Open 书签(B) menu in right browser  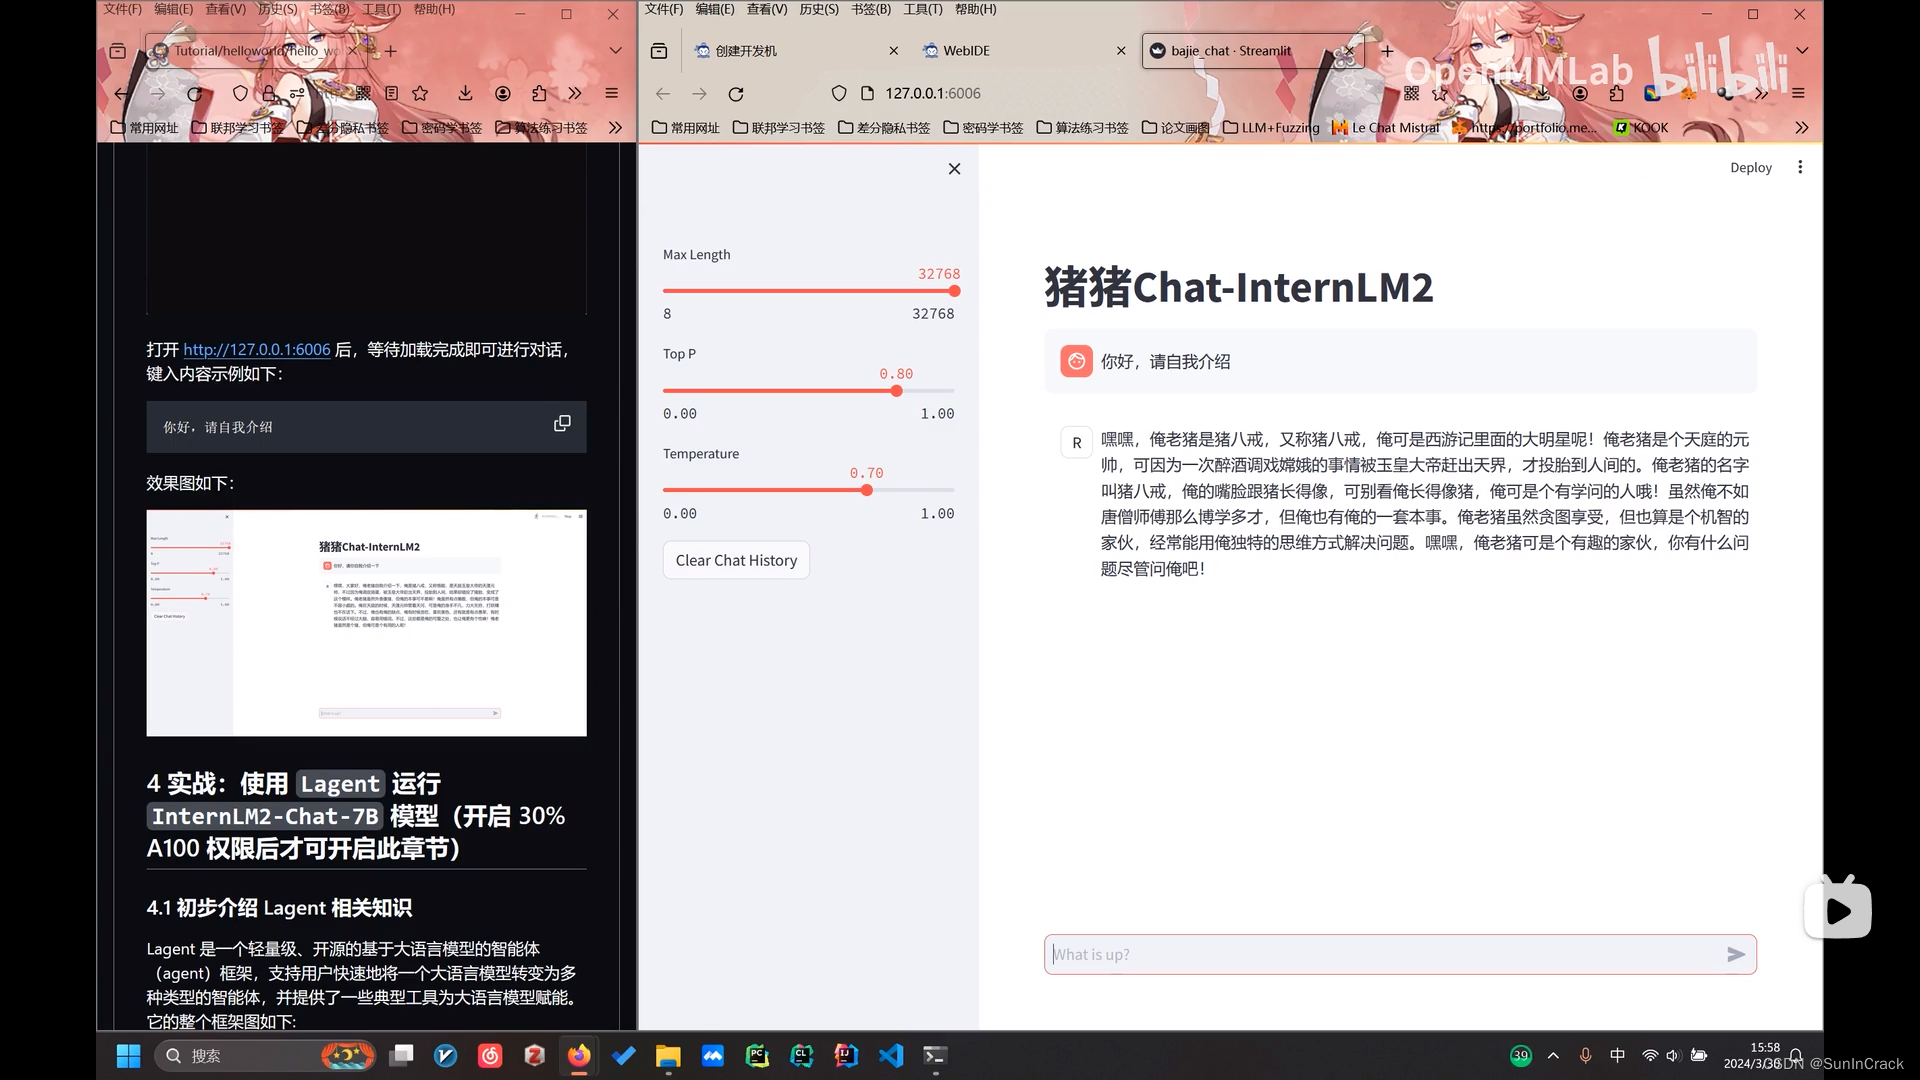pos(870,9)
